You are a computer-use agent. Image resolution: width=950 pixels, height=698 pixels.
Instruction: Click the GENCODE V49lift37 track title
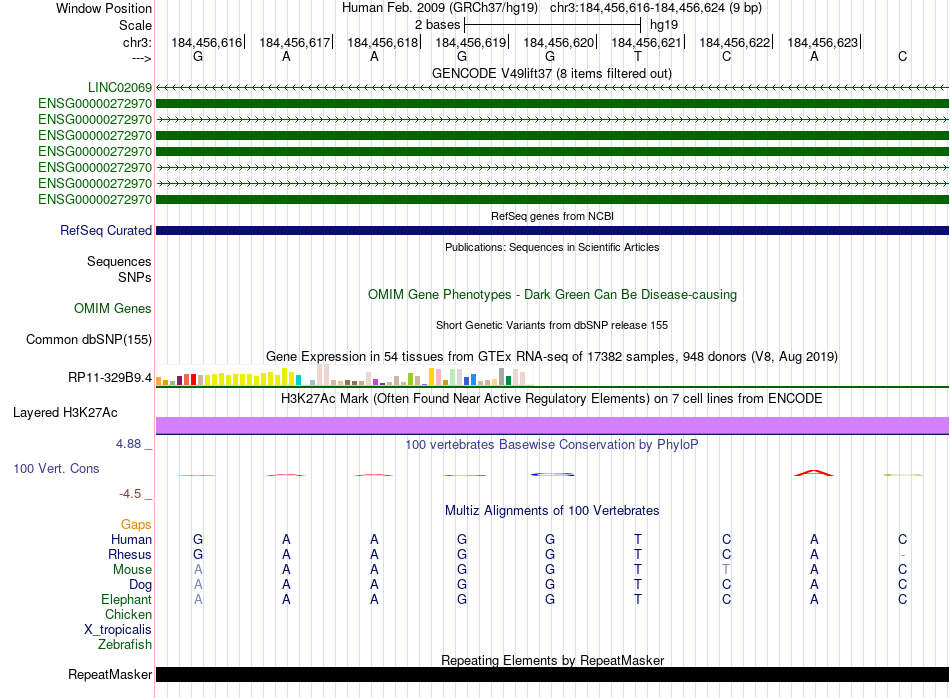coord(551,73)
